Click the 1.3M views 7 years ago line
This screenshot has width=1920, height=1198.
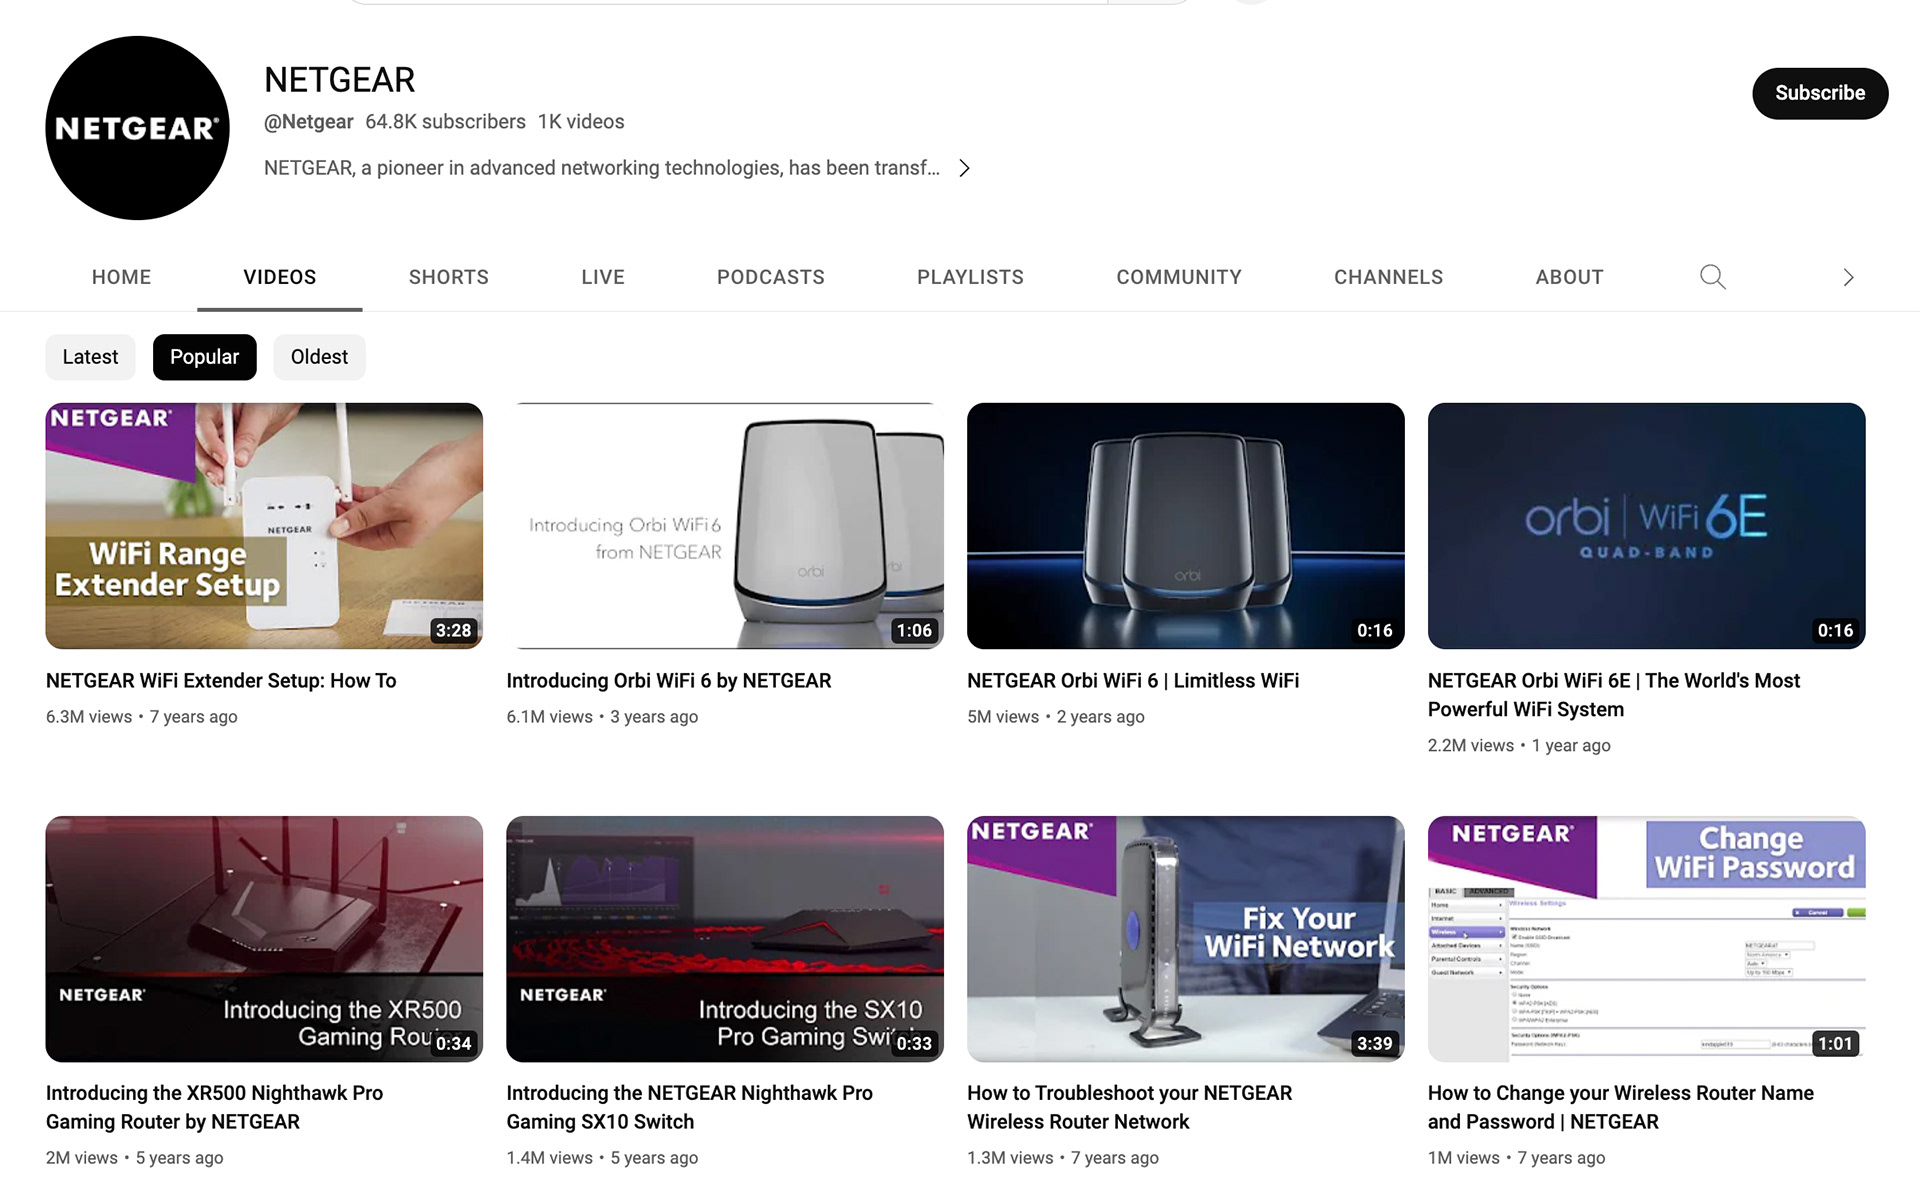click(1063, 1158)
